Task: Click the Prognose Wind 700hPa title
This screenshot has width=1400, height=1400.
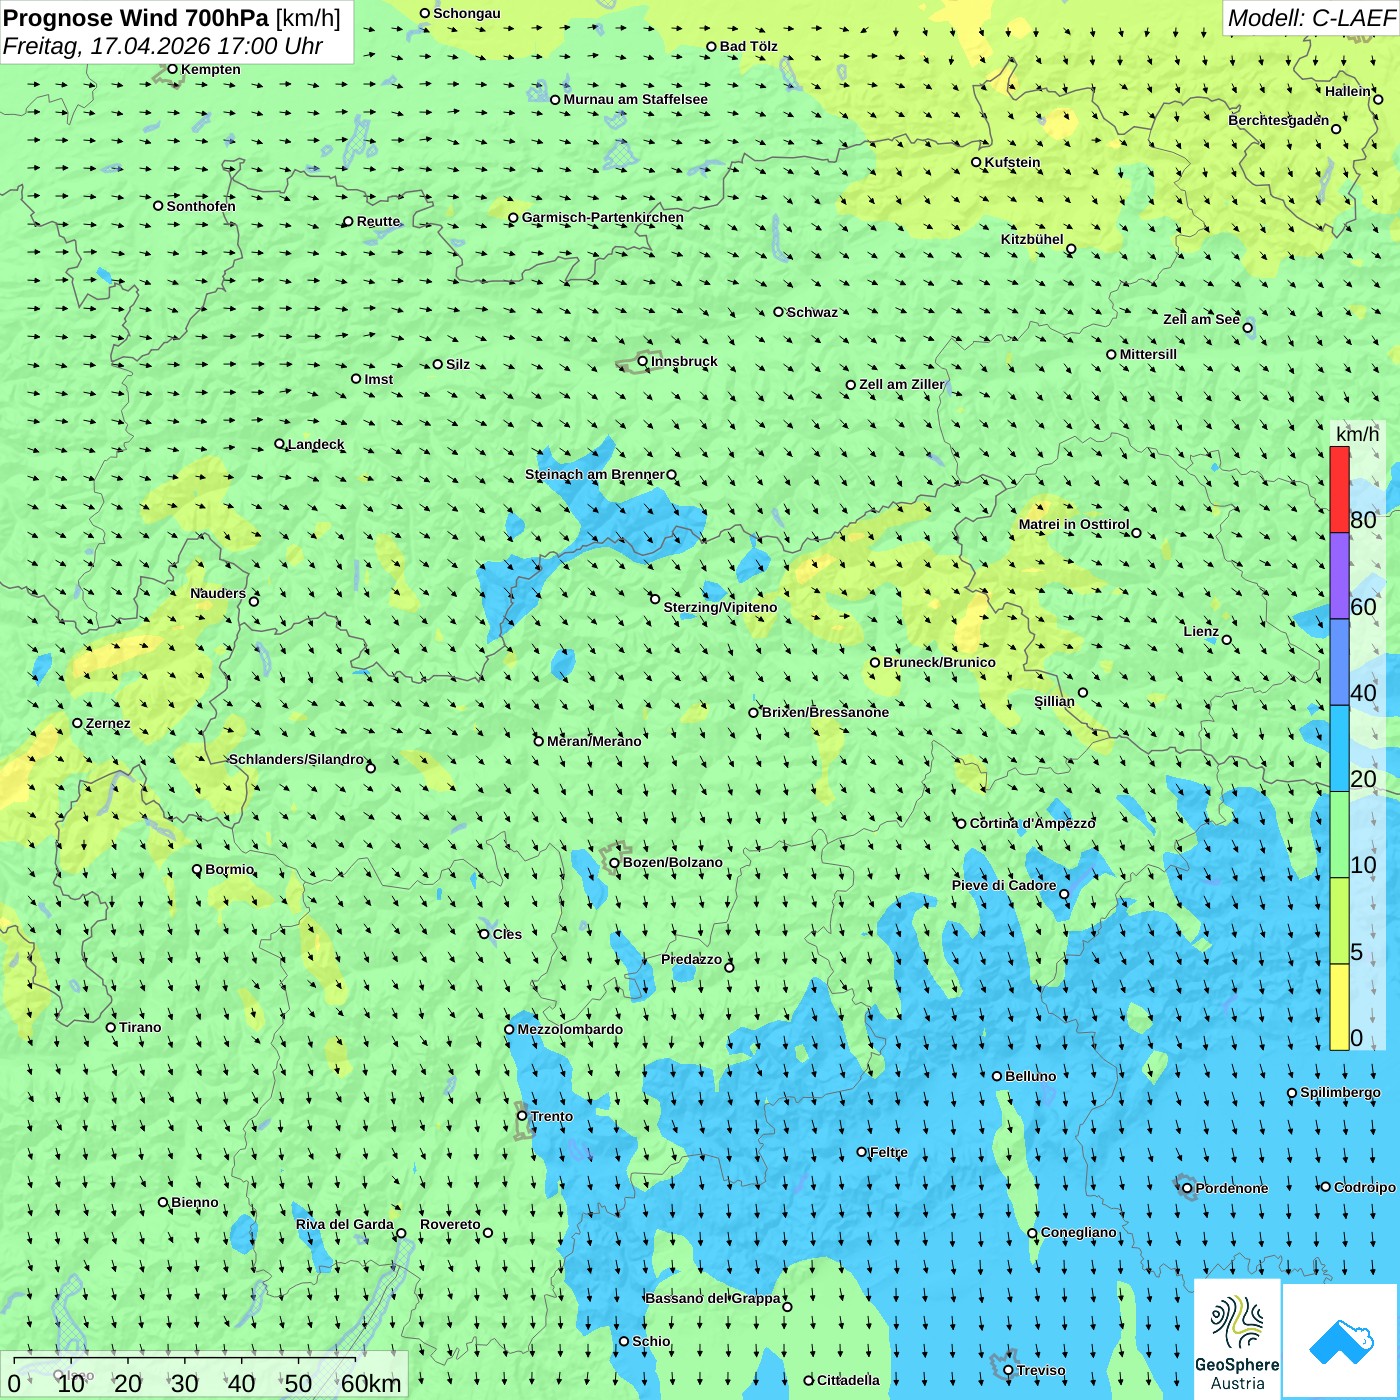Action: 136,18
